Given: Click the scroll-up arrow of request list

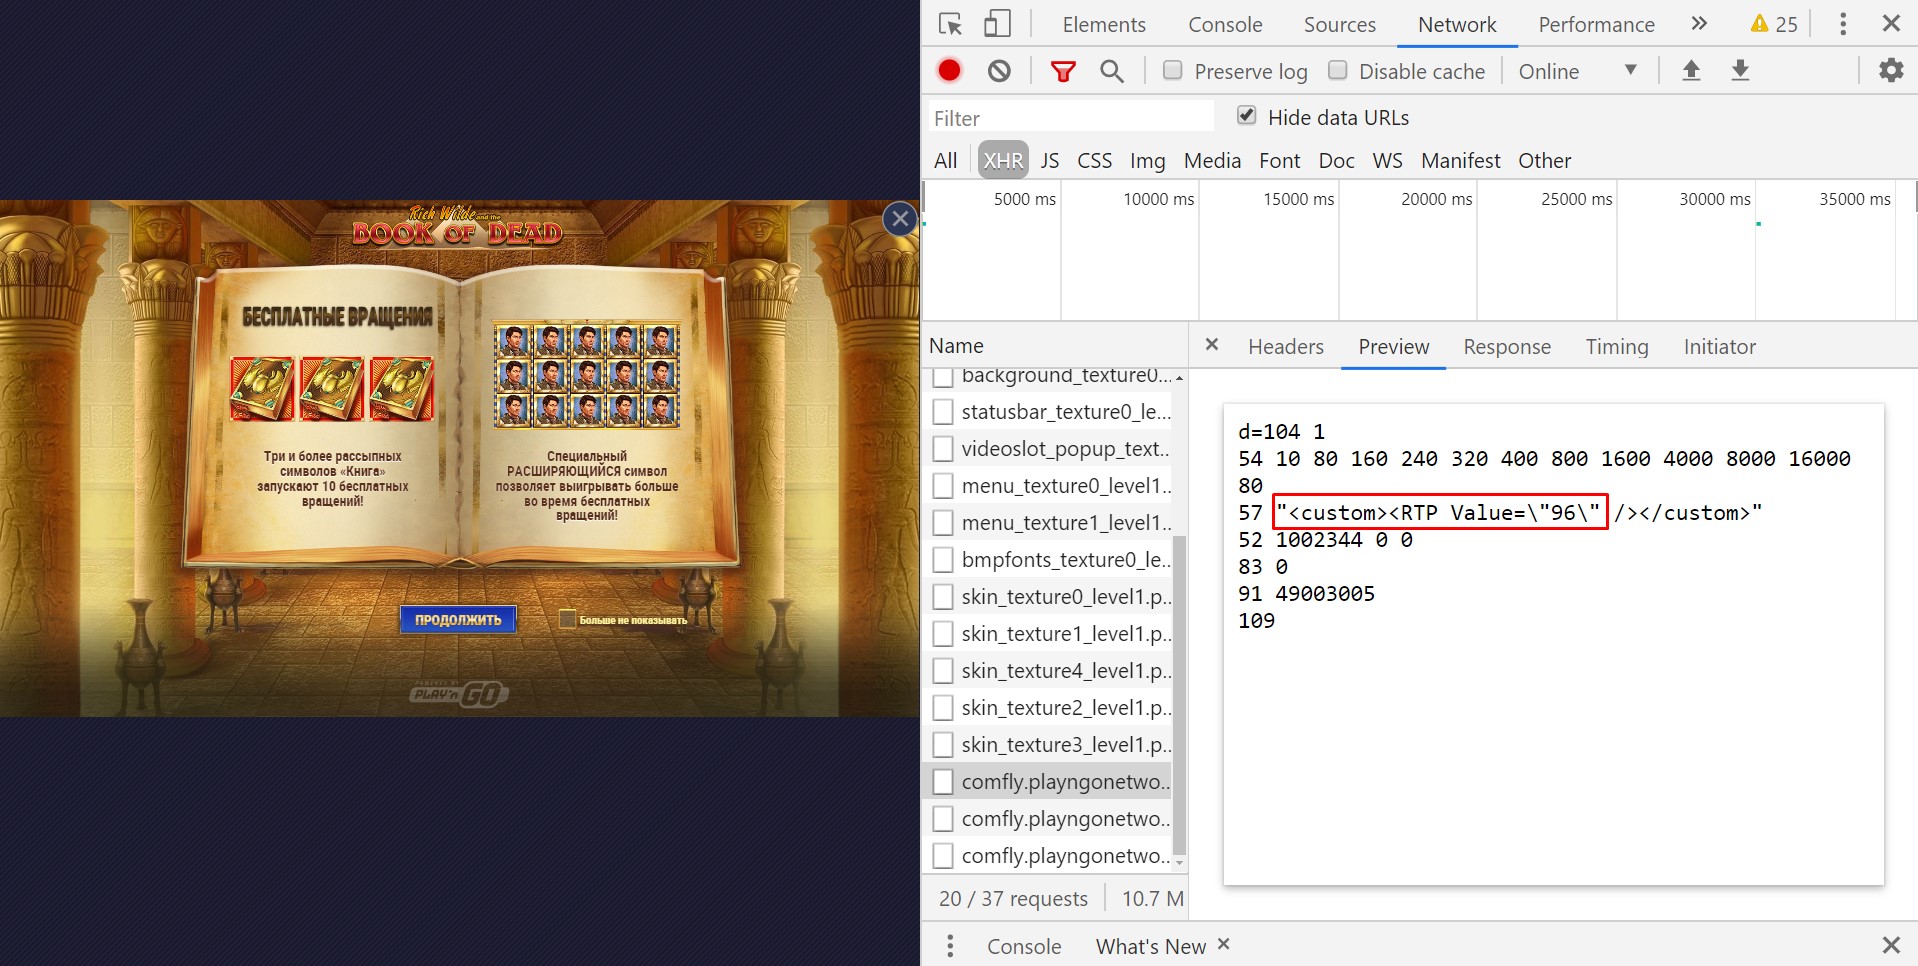Looking at the screenshot, I should [x=1180, y=378].
